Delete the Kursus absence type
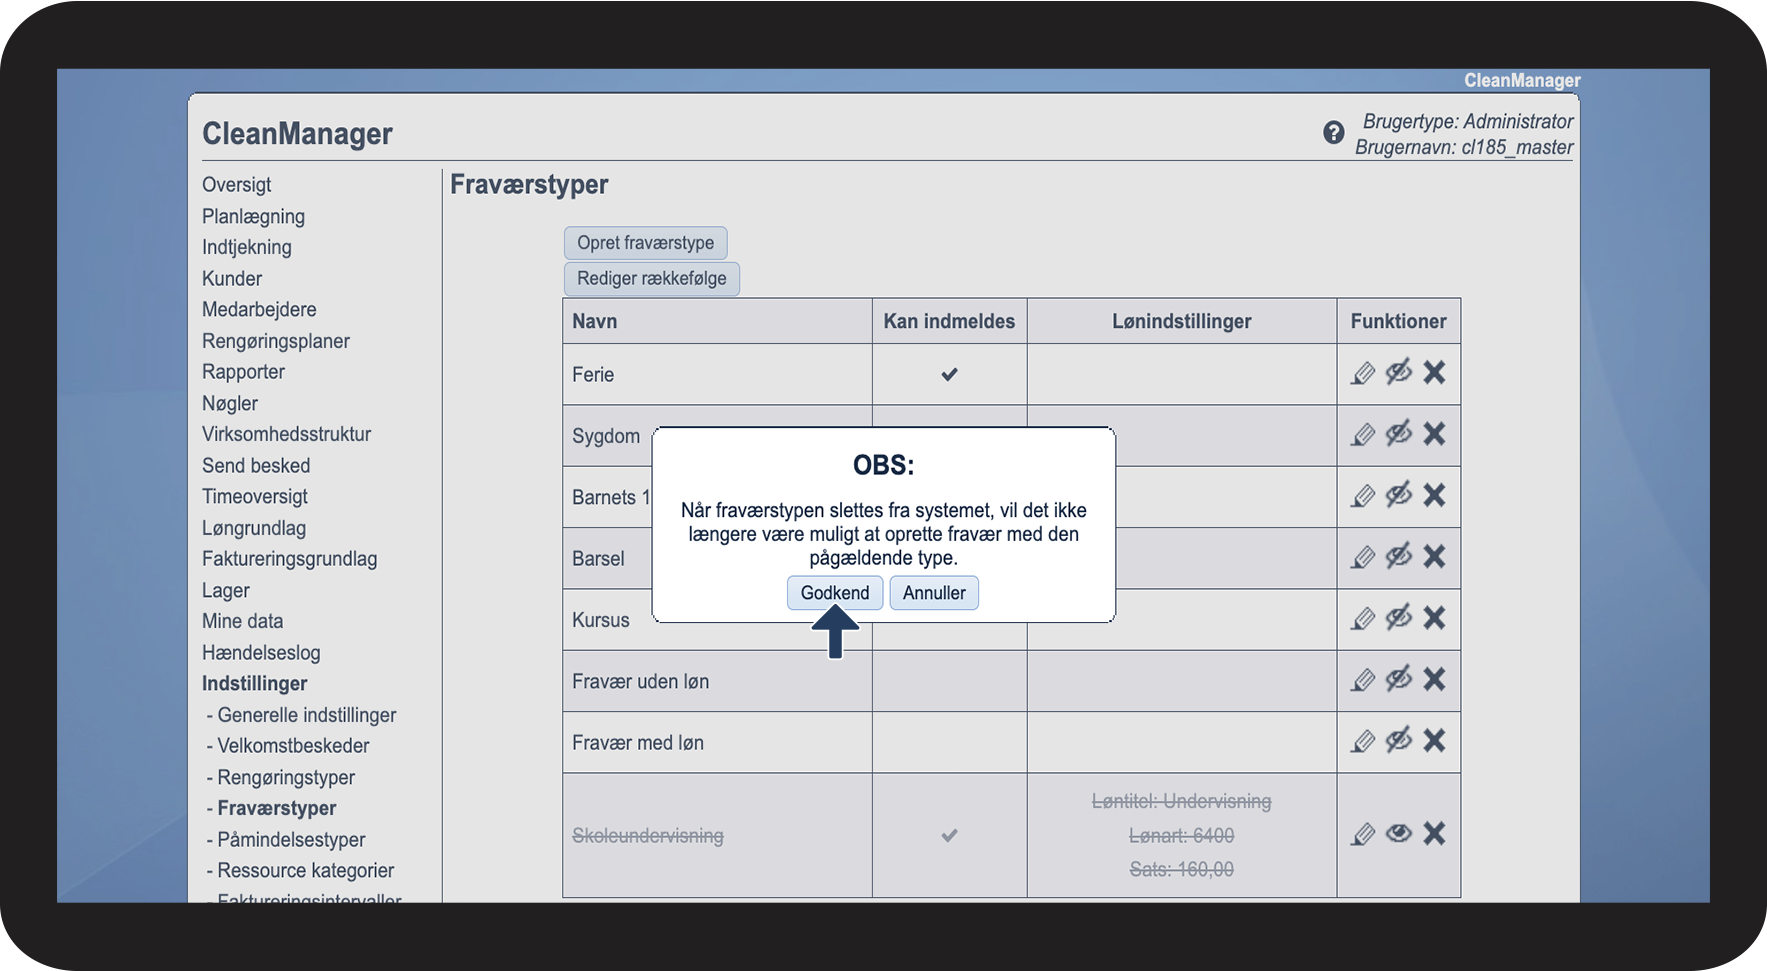 (1434, 618)
